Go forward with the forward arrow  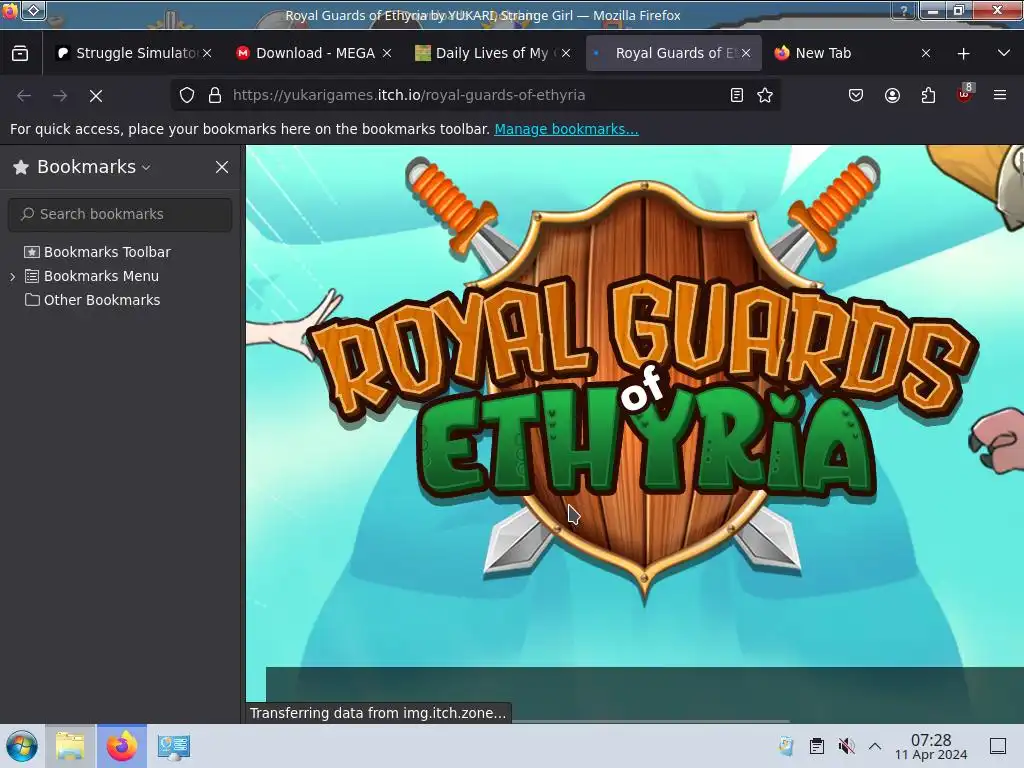click(60, 96)
